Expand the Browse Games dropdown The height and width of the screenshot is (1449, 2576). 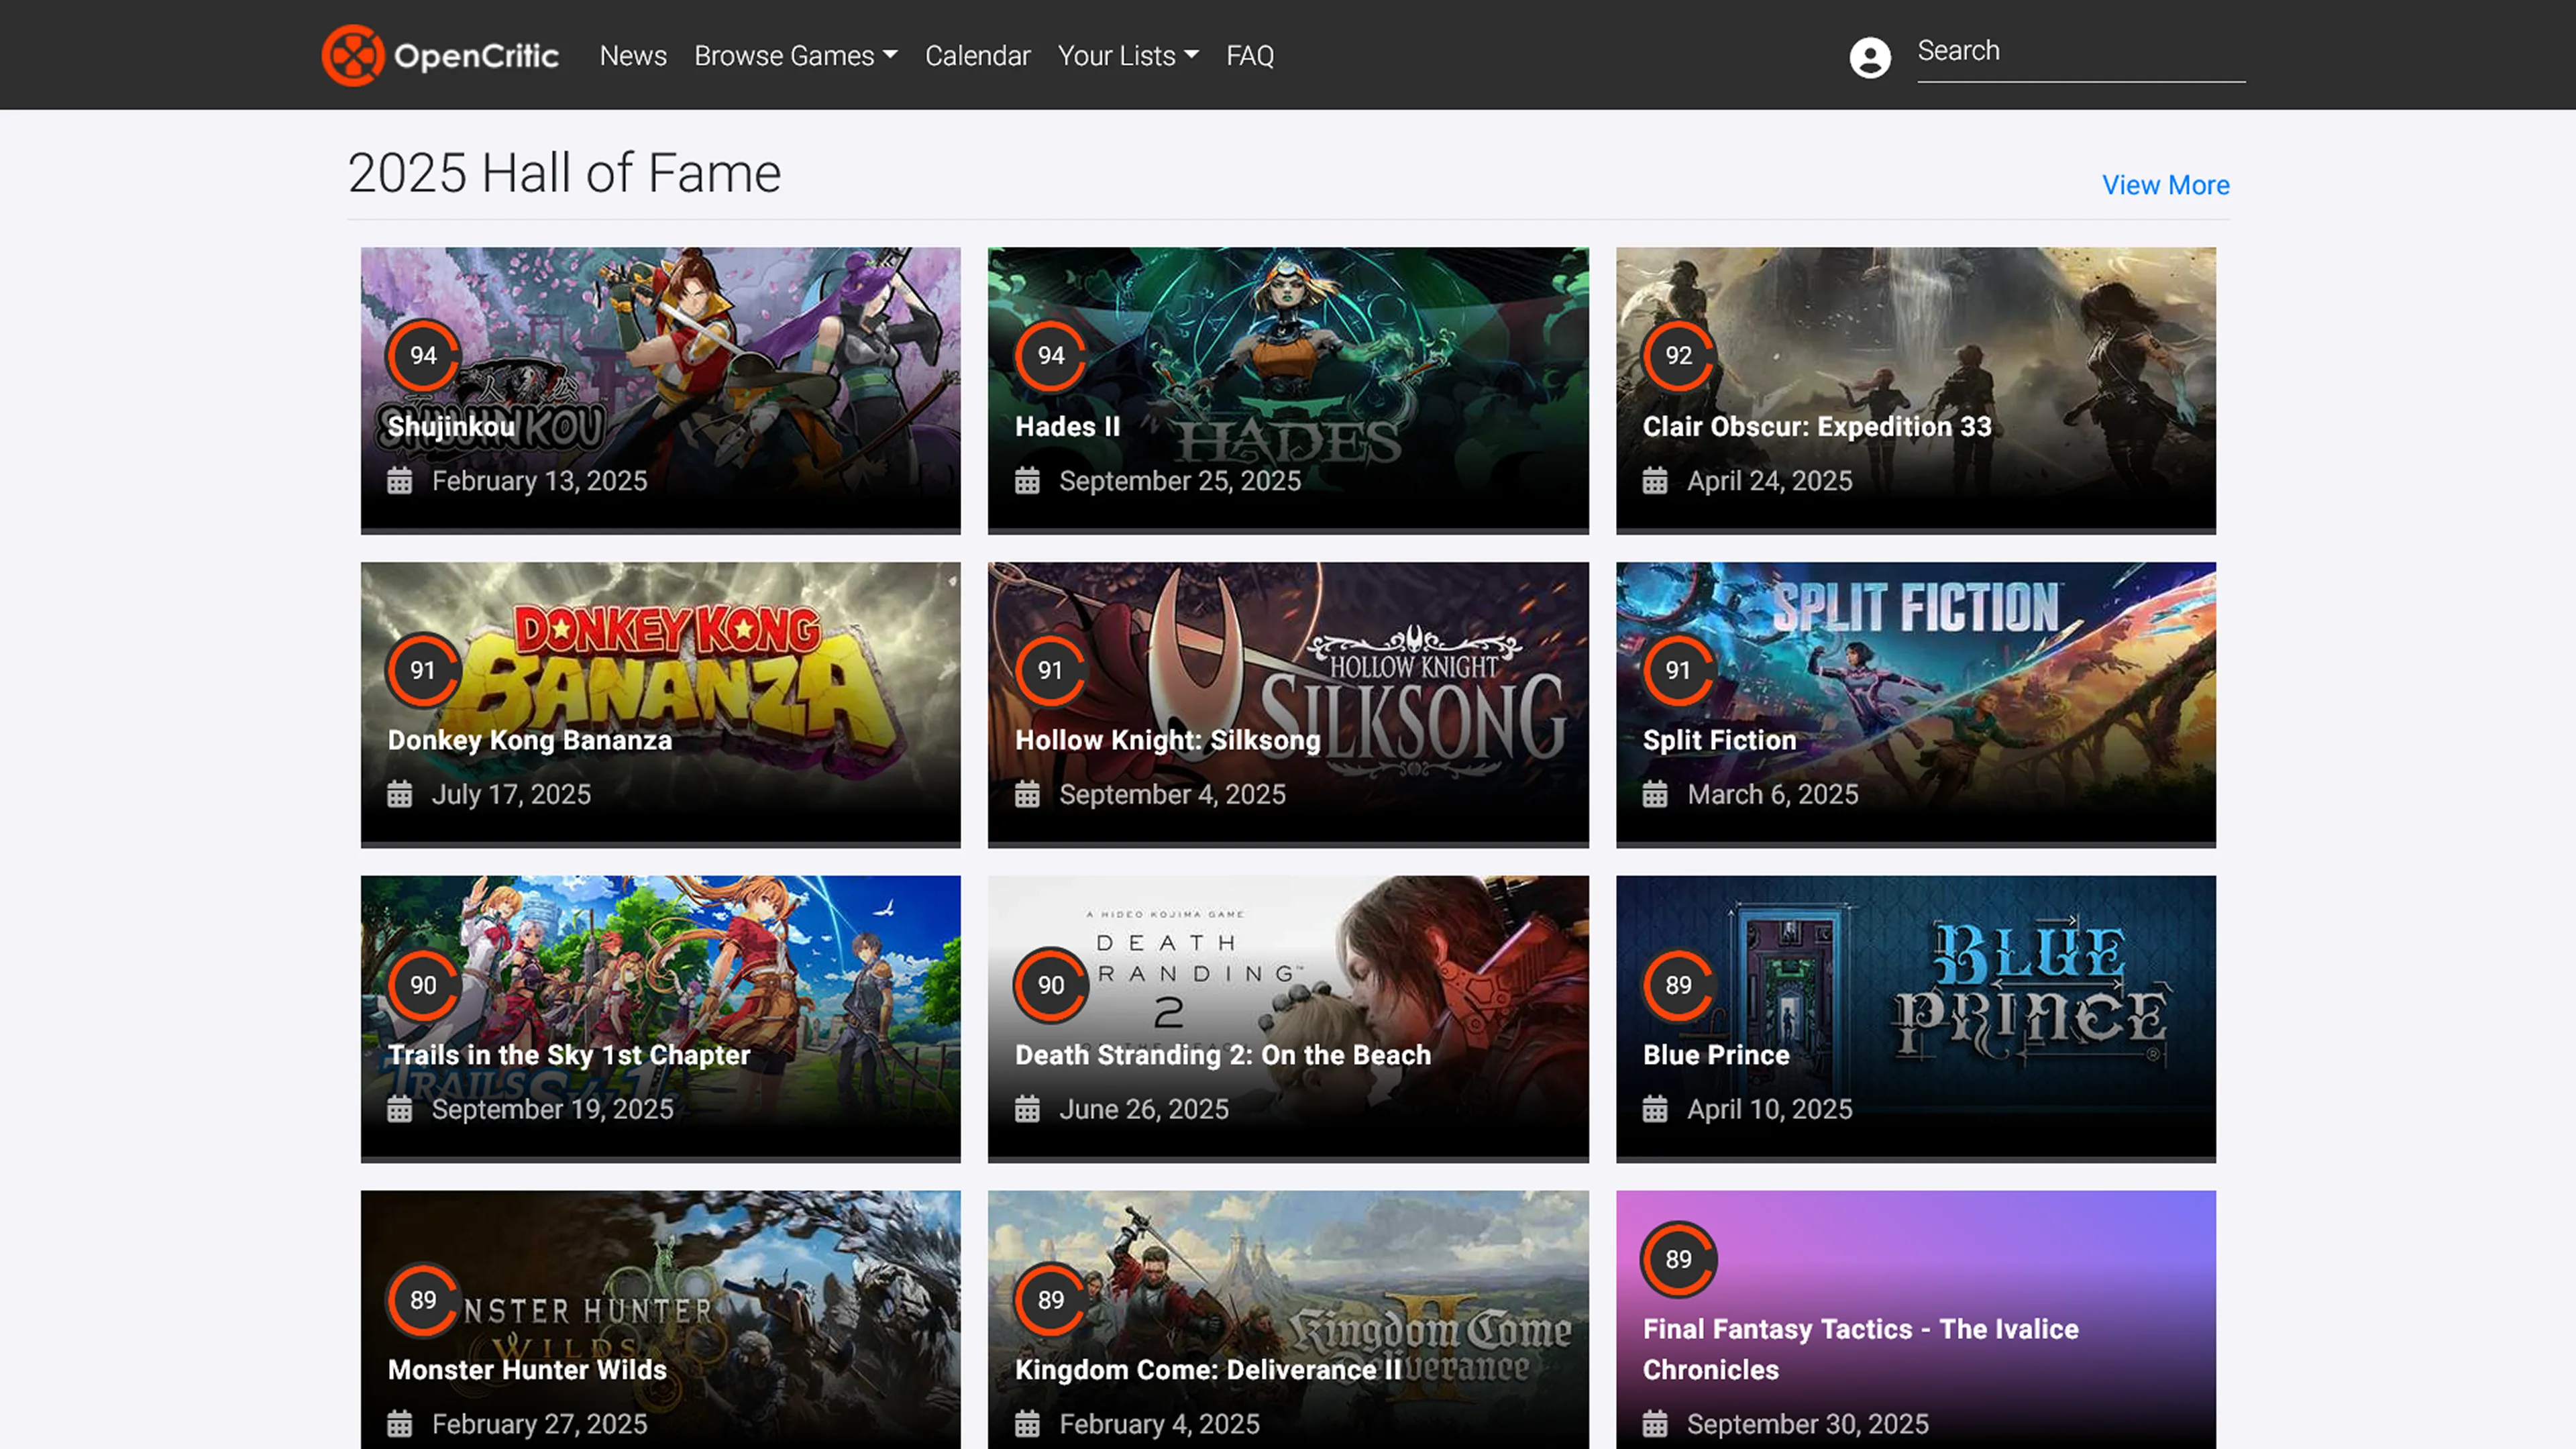[795, 56]
